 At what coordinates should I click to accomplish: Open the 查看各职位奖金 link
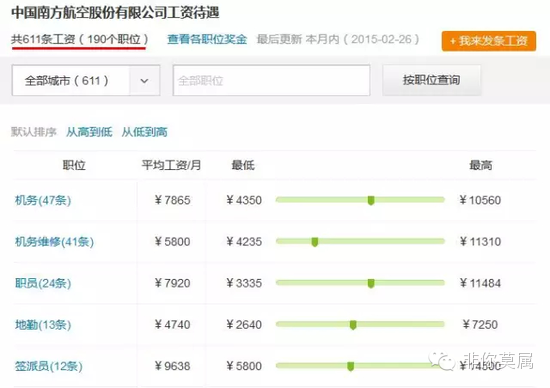[x=207, y=39]
